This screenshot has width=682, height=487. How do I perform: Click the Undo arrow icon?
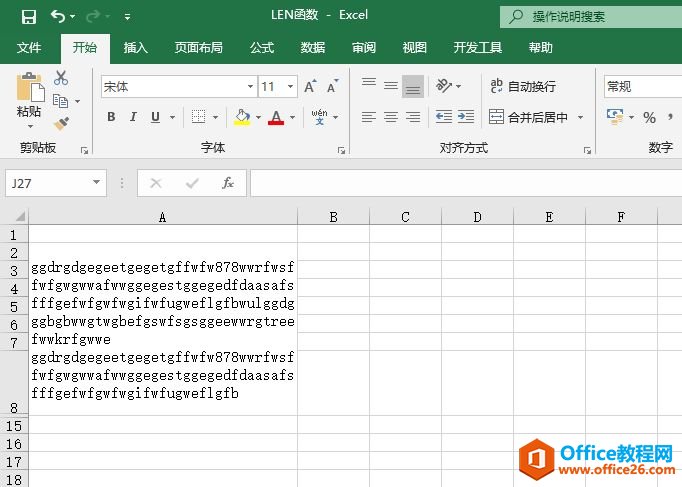tap(58, 17)
